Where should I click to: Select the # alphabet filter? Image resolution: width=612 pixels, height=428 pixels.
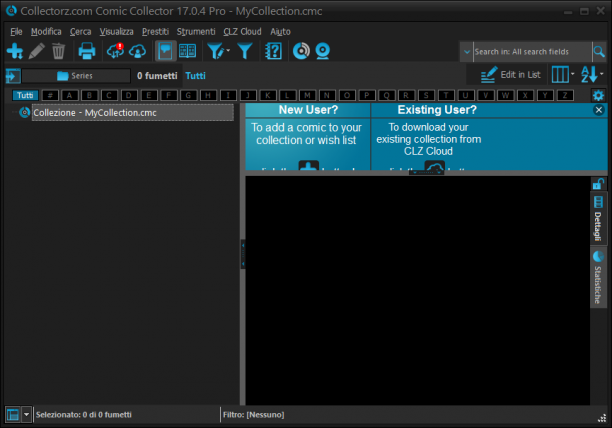pyautogui.click(x=50, y=95)
